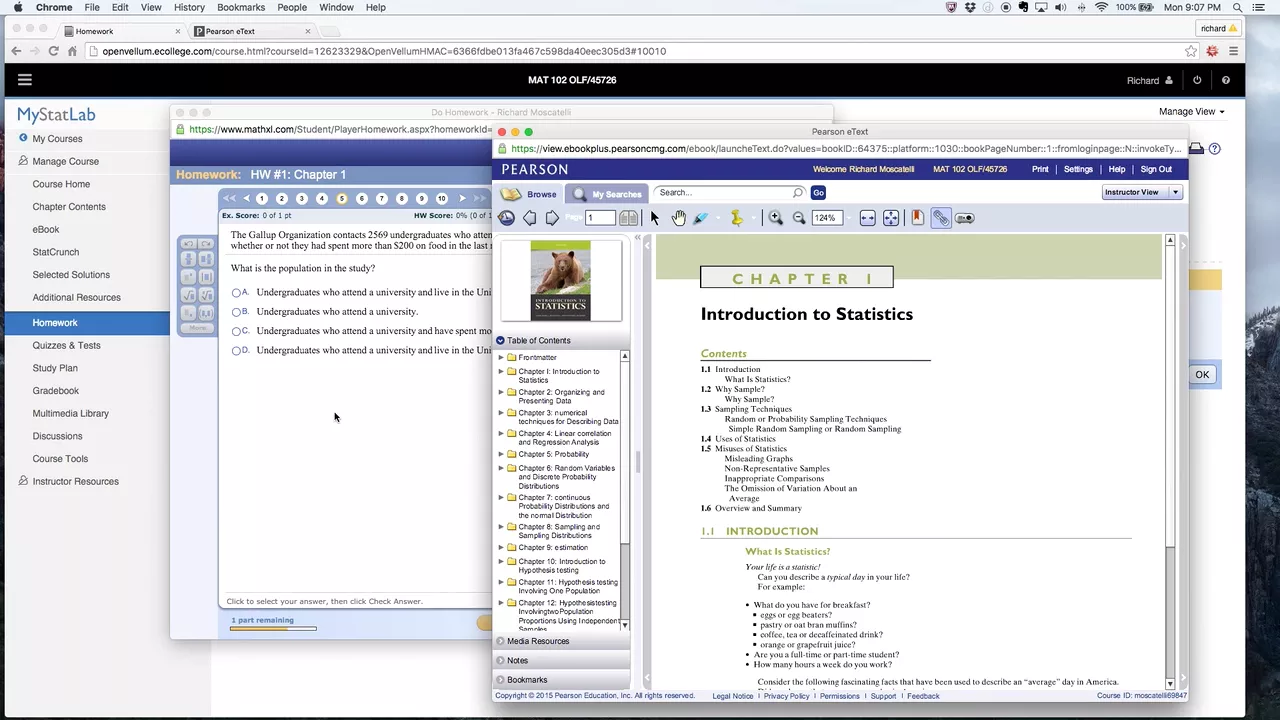Expand Chapter 9: estimation folder
This screenshot has height=720, width=1280.
[x=501, y=547]
